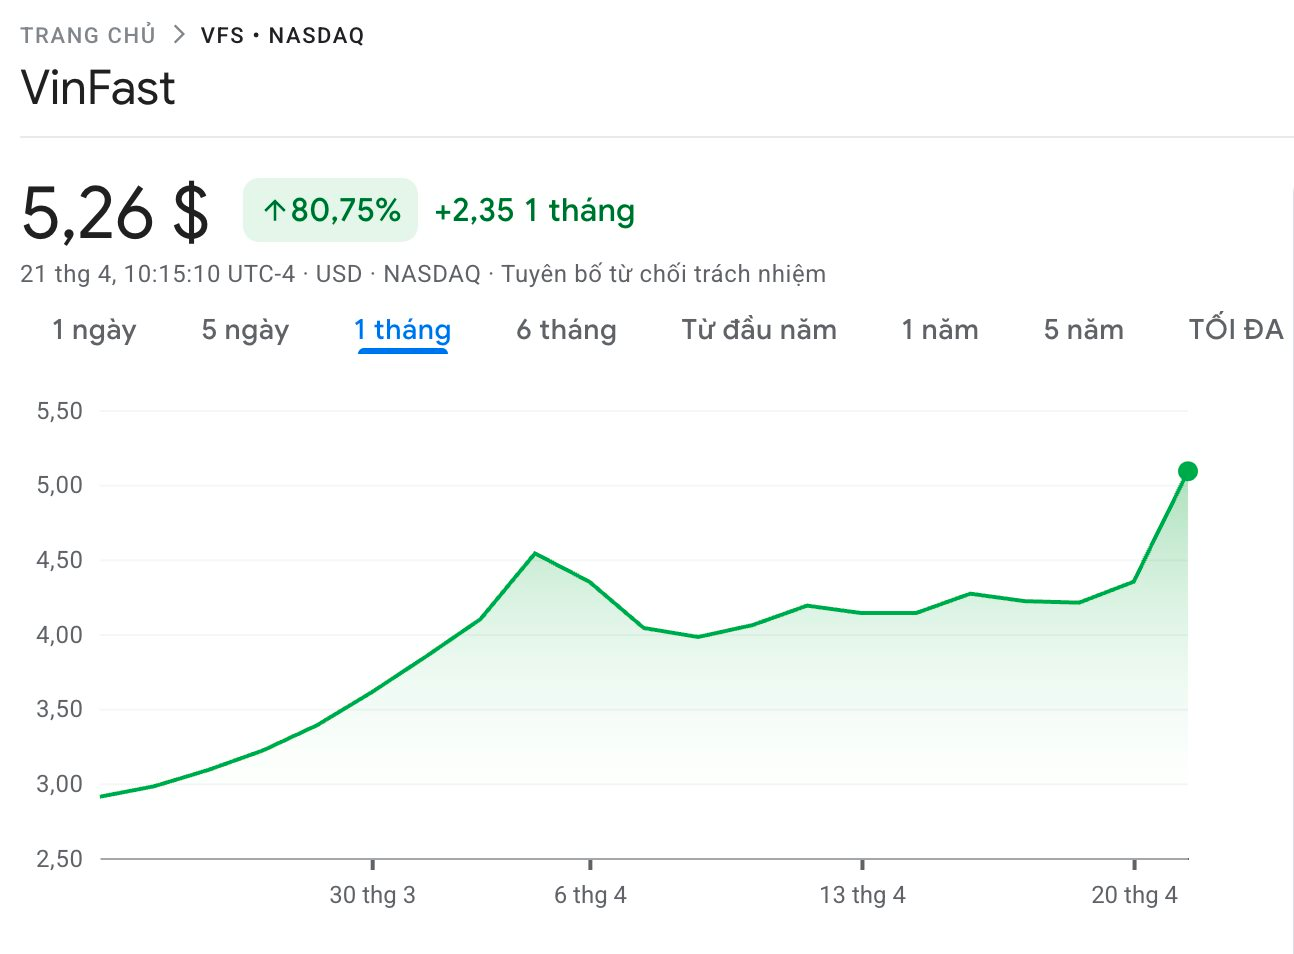Image resolution: width=1294 pixels, height=954 pixels.
Task: Click the 30 thg 3 axis label
Action: [372, 895]
